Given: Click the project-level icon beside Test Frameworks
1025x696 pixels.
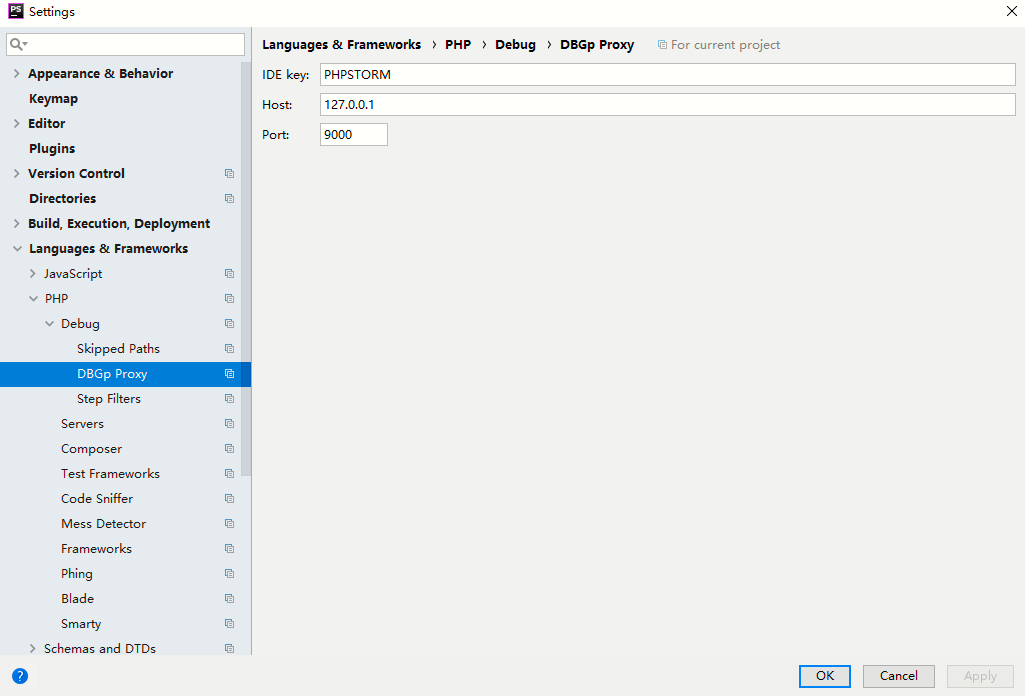Looking at the screenshot, I should click(229, 474).
